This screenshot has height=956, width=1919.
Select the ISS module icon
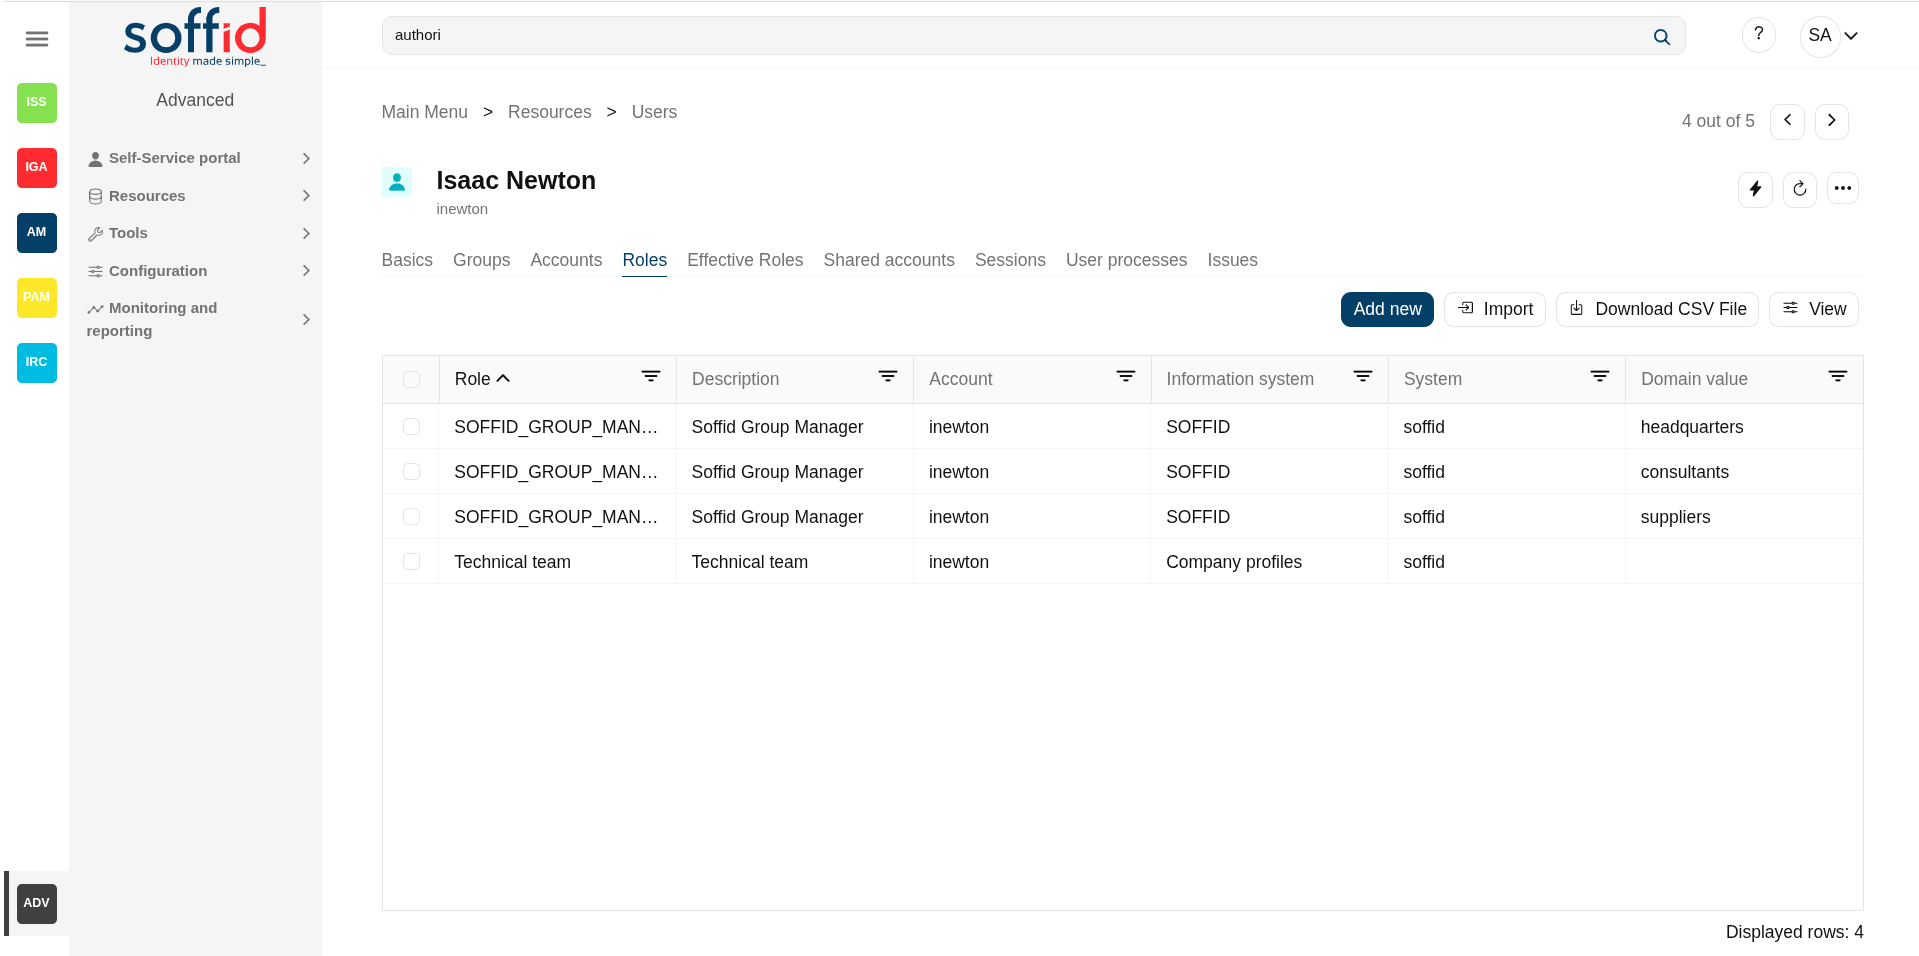point(37,102)
